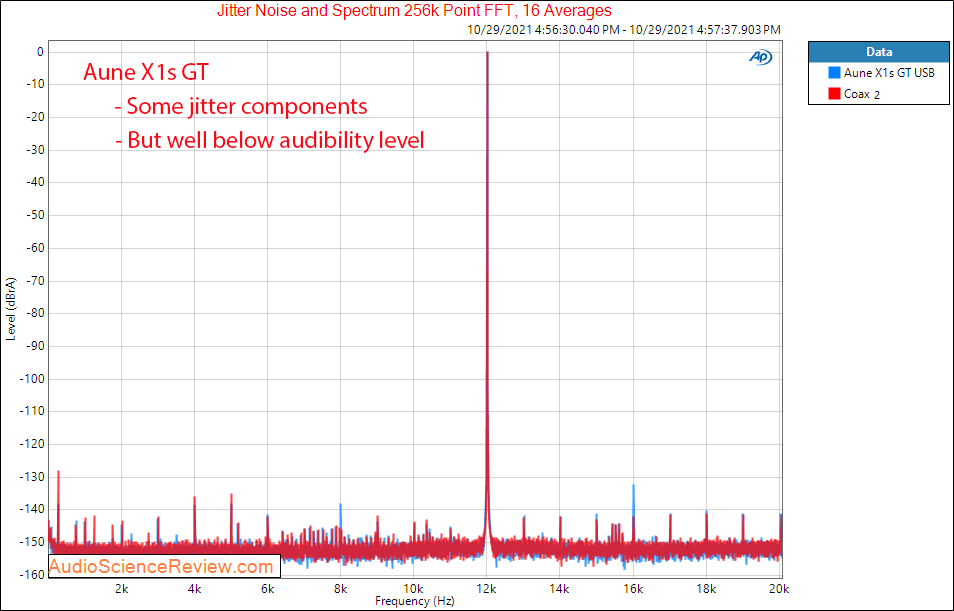Click the -90 level tick label

tap(34, 346)
